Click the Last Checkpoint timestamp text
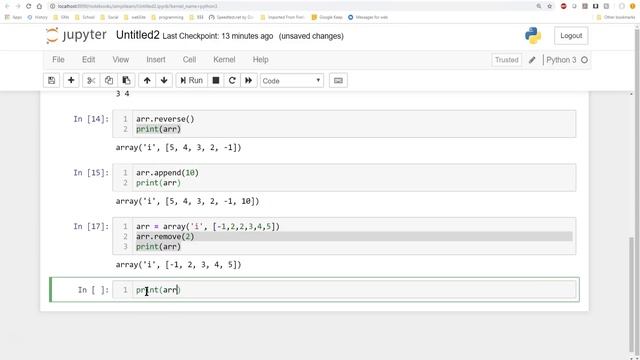Viewport: 640px width, 360px height. coord(218,36)
